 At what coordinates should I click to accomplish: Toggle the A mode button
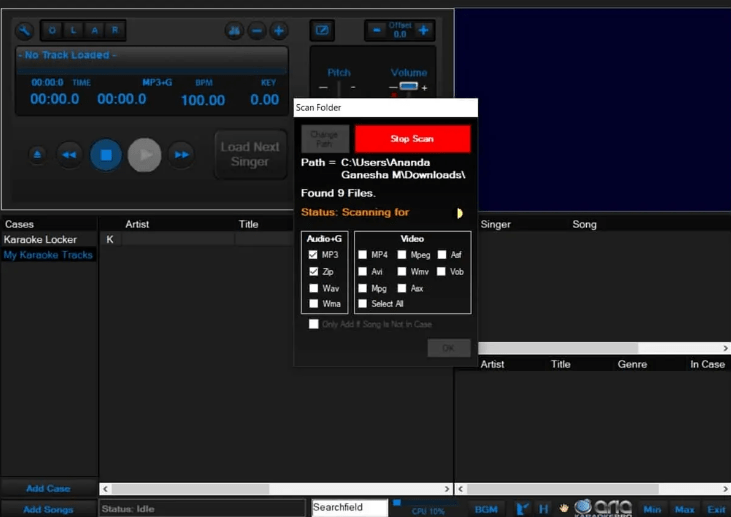point(94,31)
